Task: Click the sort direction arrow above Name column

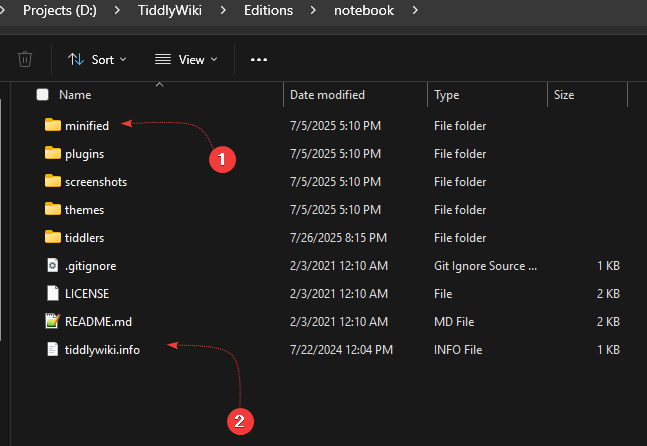Action: pos(160,85)
